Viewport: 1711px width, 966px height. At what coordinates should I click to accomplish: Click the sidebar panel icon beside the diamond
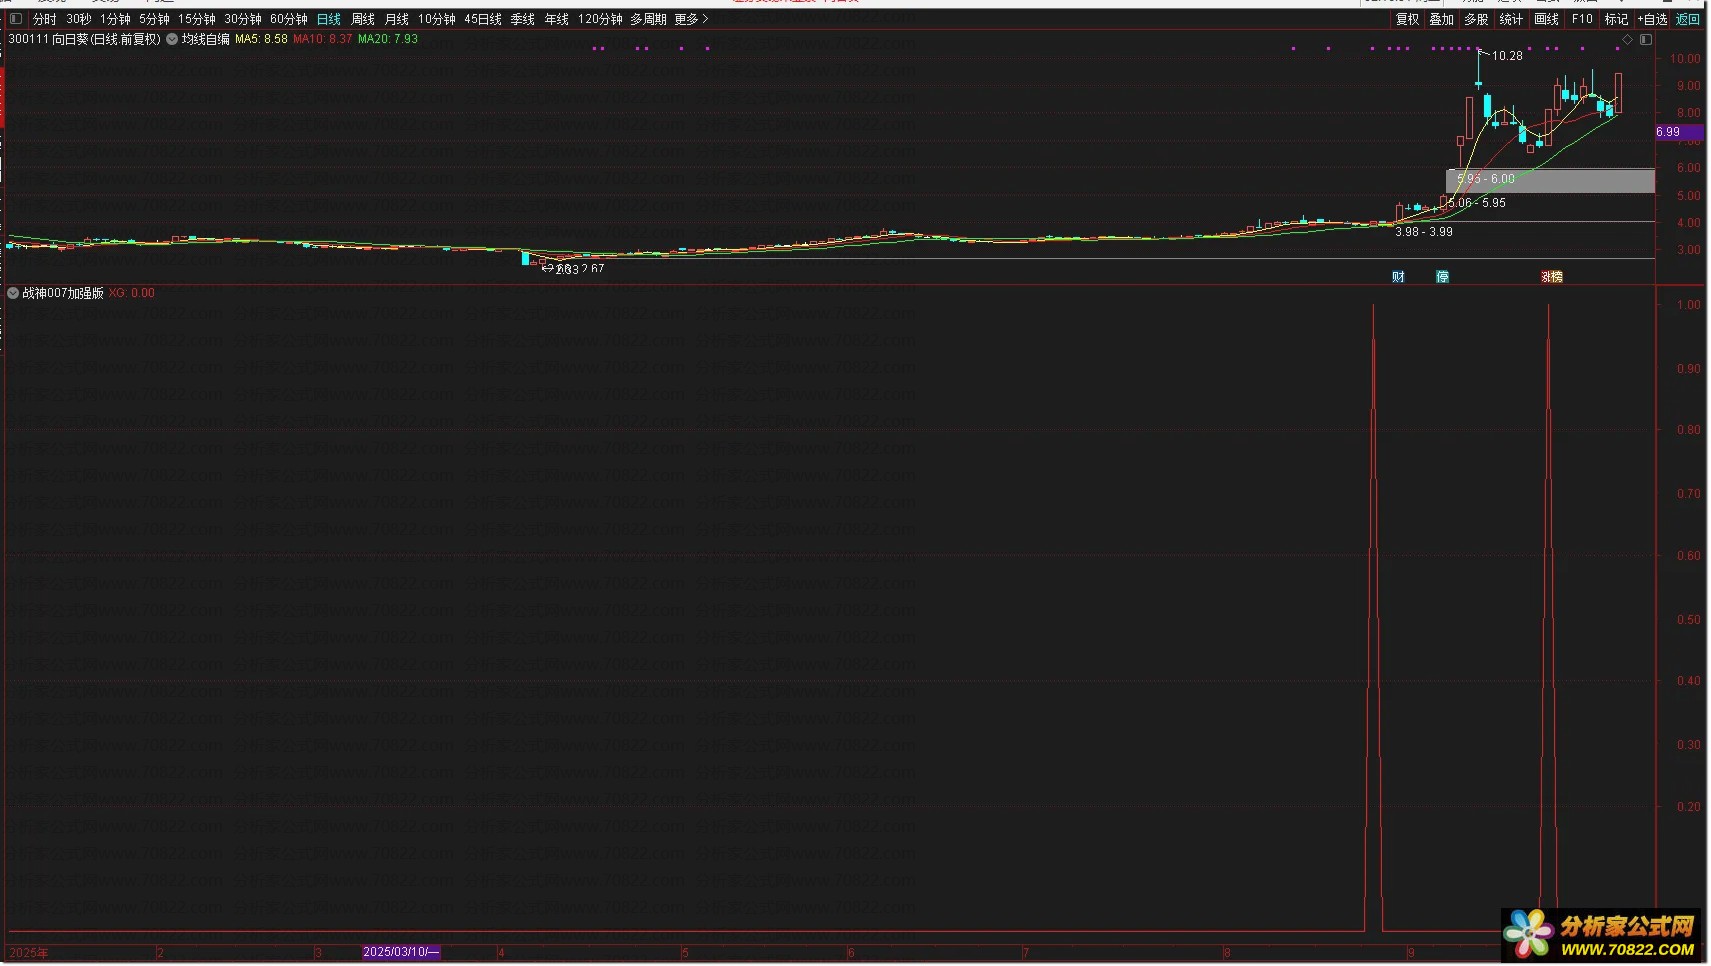(1646, 40)
